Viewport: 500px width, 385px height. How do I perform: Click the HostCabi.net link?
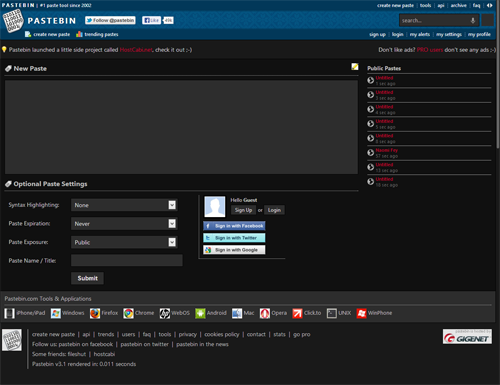[136, 50]
